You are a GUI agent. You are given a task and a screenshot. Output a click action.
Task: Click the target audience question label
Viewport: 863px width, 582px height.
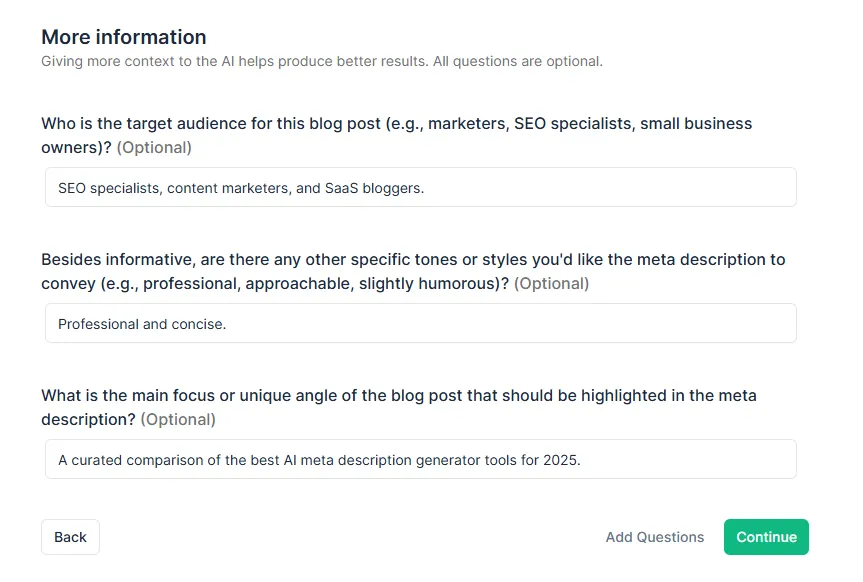coord(396,124)
